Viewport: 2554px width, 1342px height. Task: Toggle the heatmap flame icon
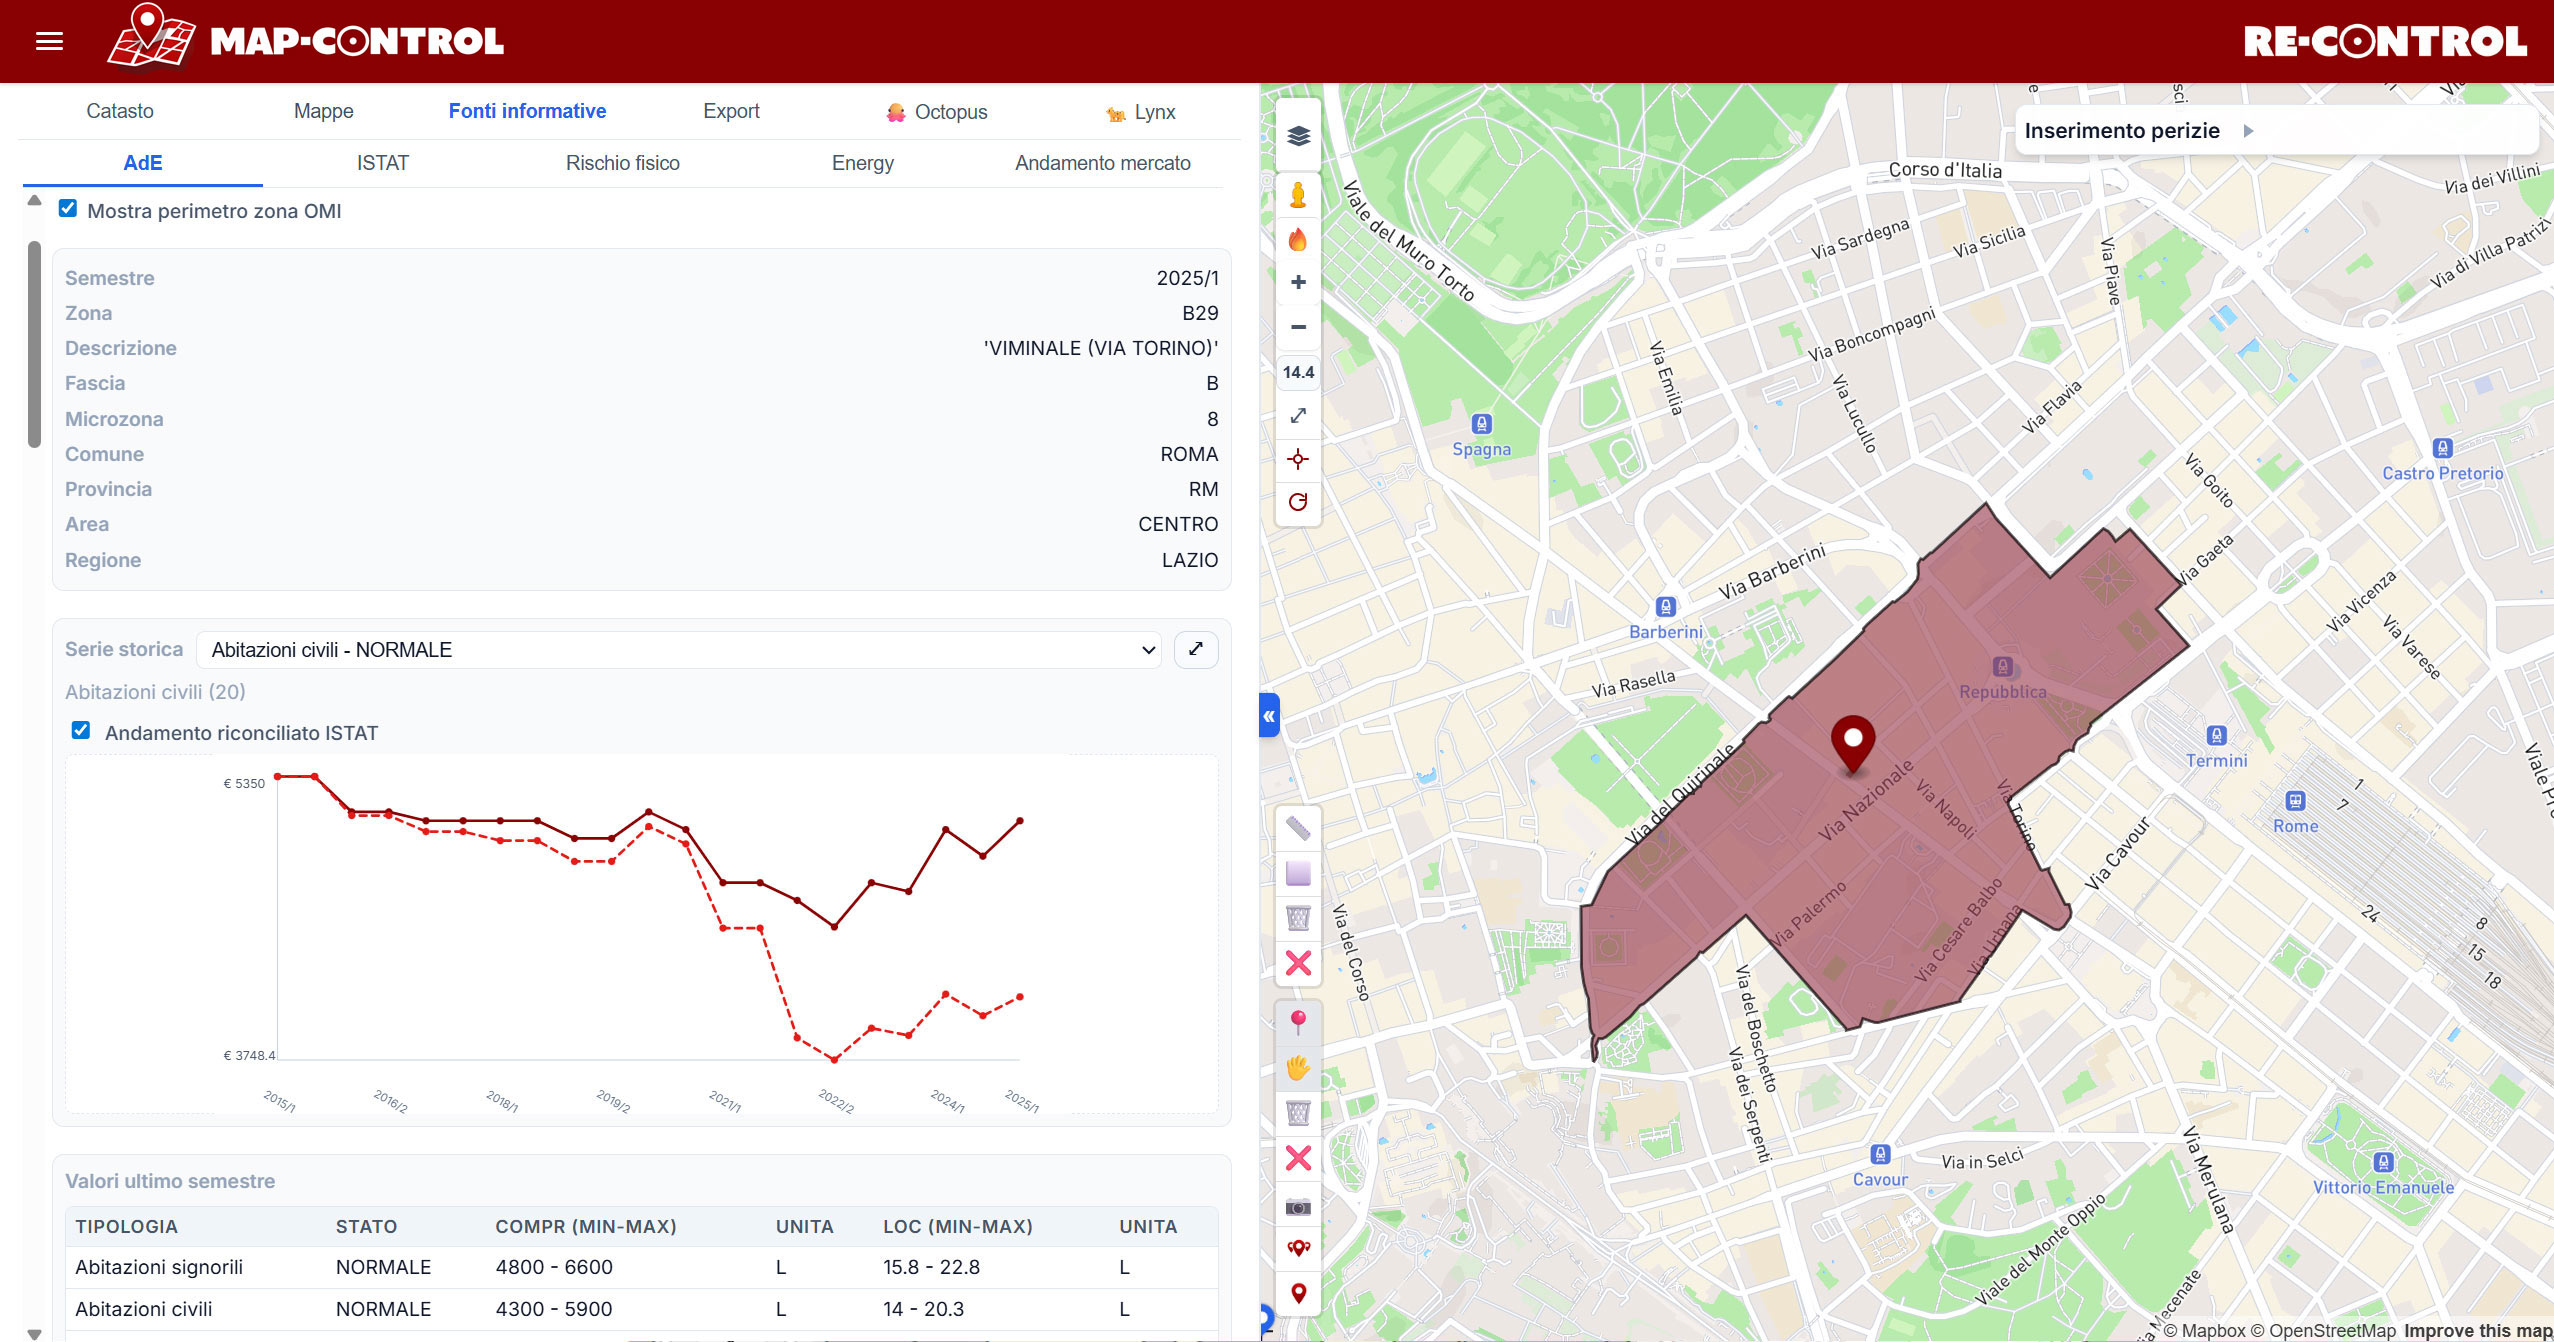pos(1298,239)
